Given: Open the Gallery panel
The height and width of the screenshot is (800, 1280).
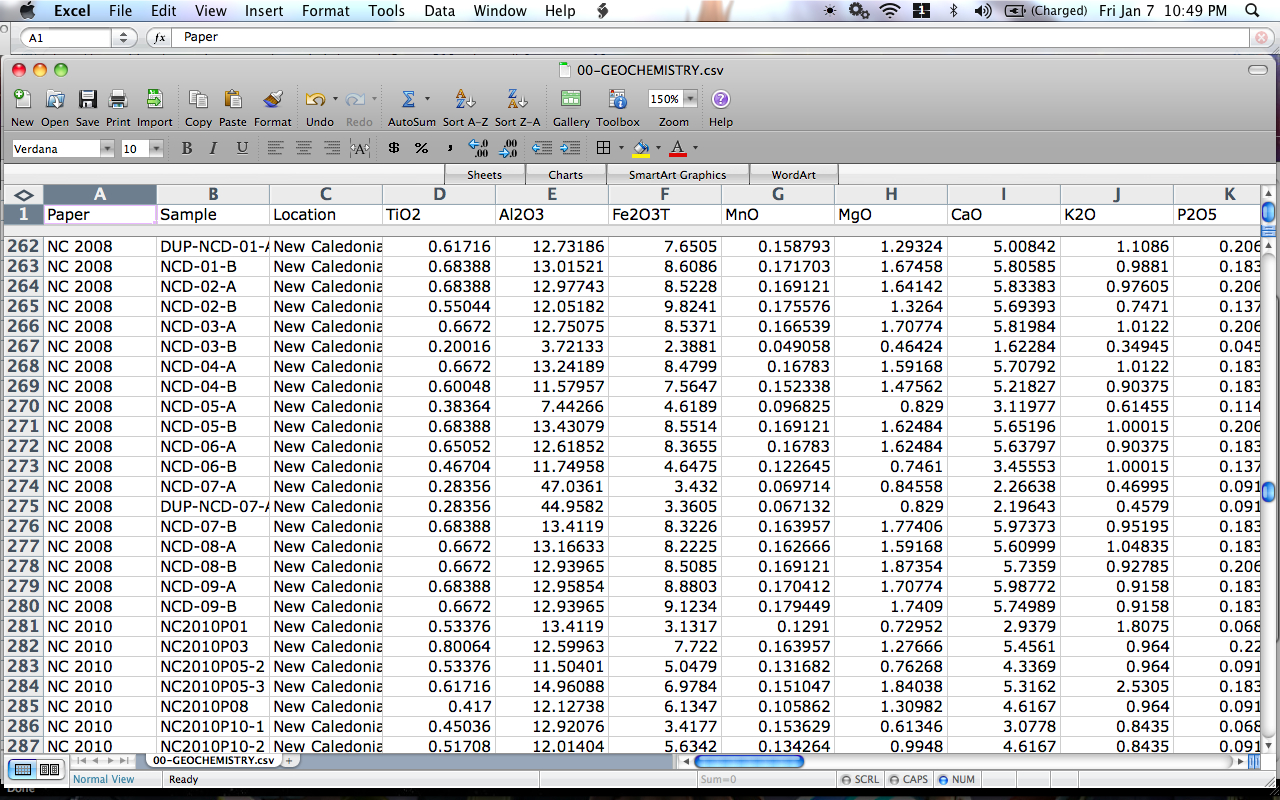Looking at the screenshot, I should pos(571,100).
